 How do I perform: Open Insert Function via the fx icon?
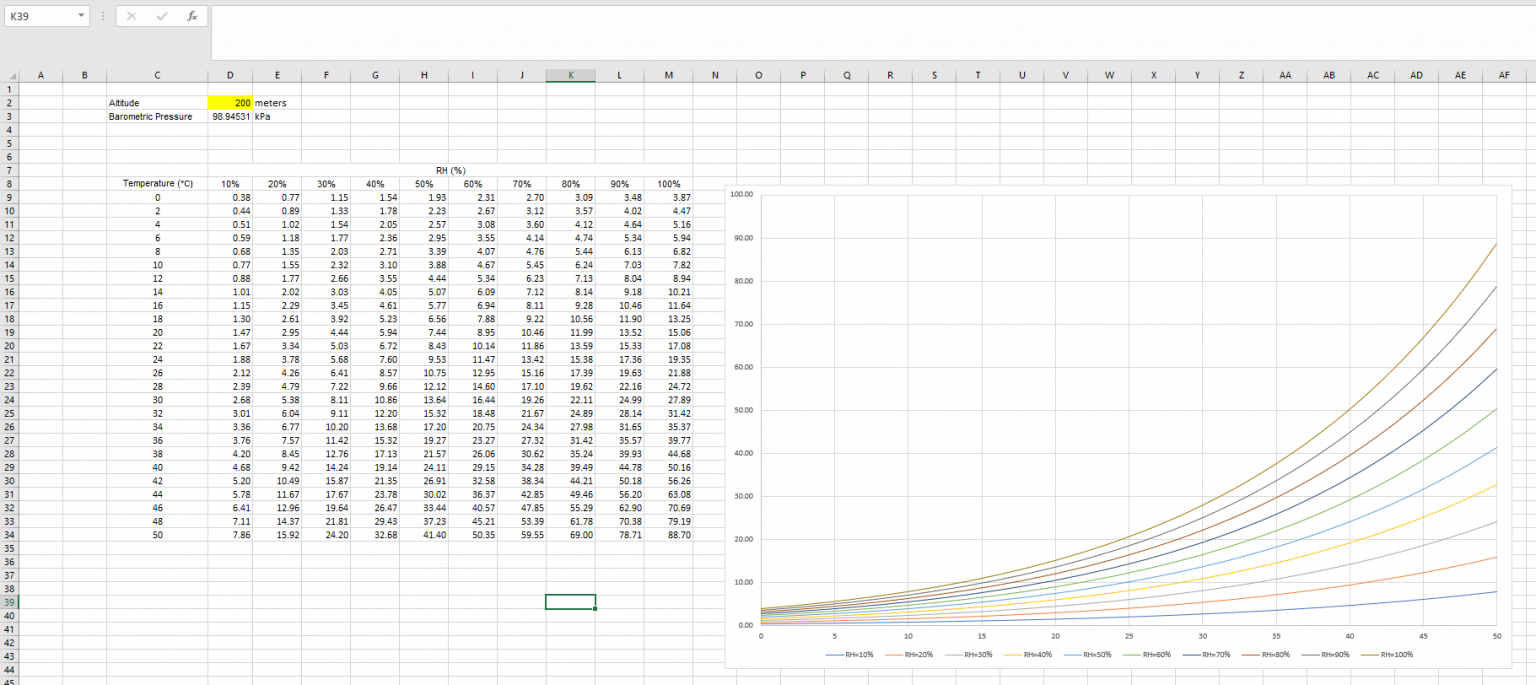pyautogui.click(x=191, y=16)
